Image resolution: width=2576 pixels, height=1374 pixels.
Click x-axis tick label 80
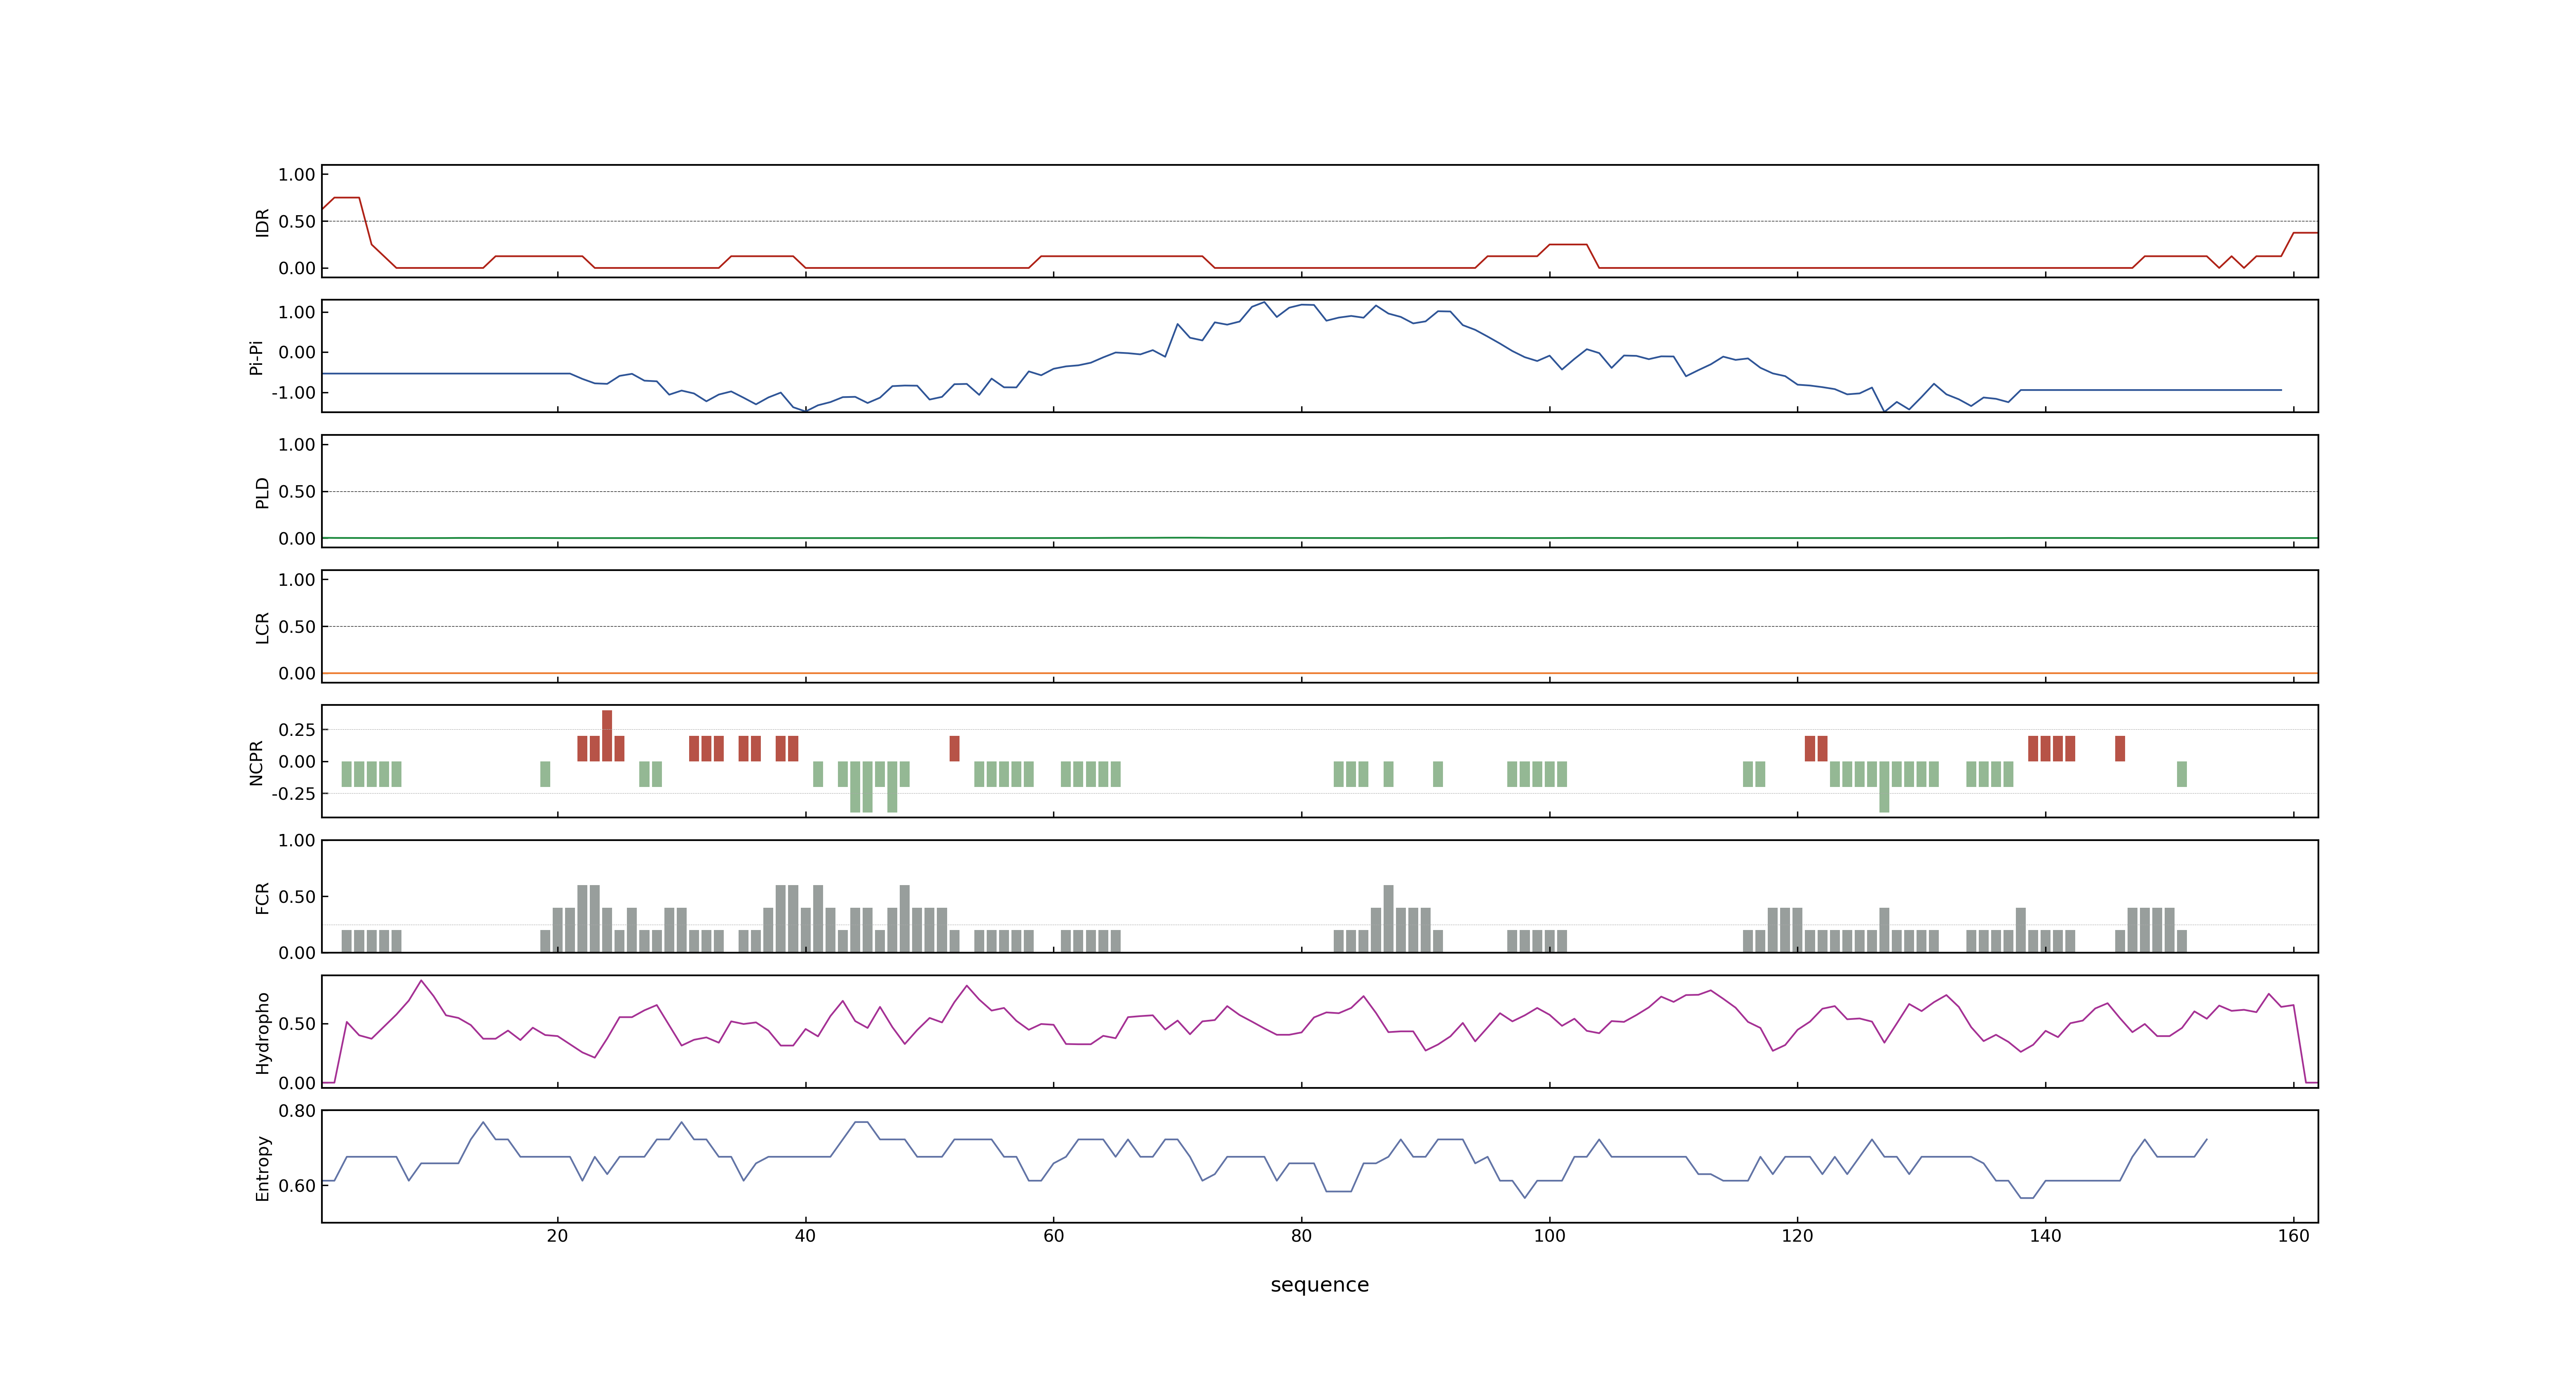[x=1301, y=1236]
